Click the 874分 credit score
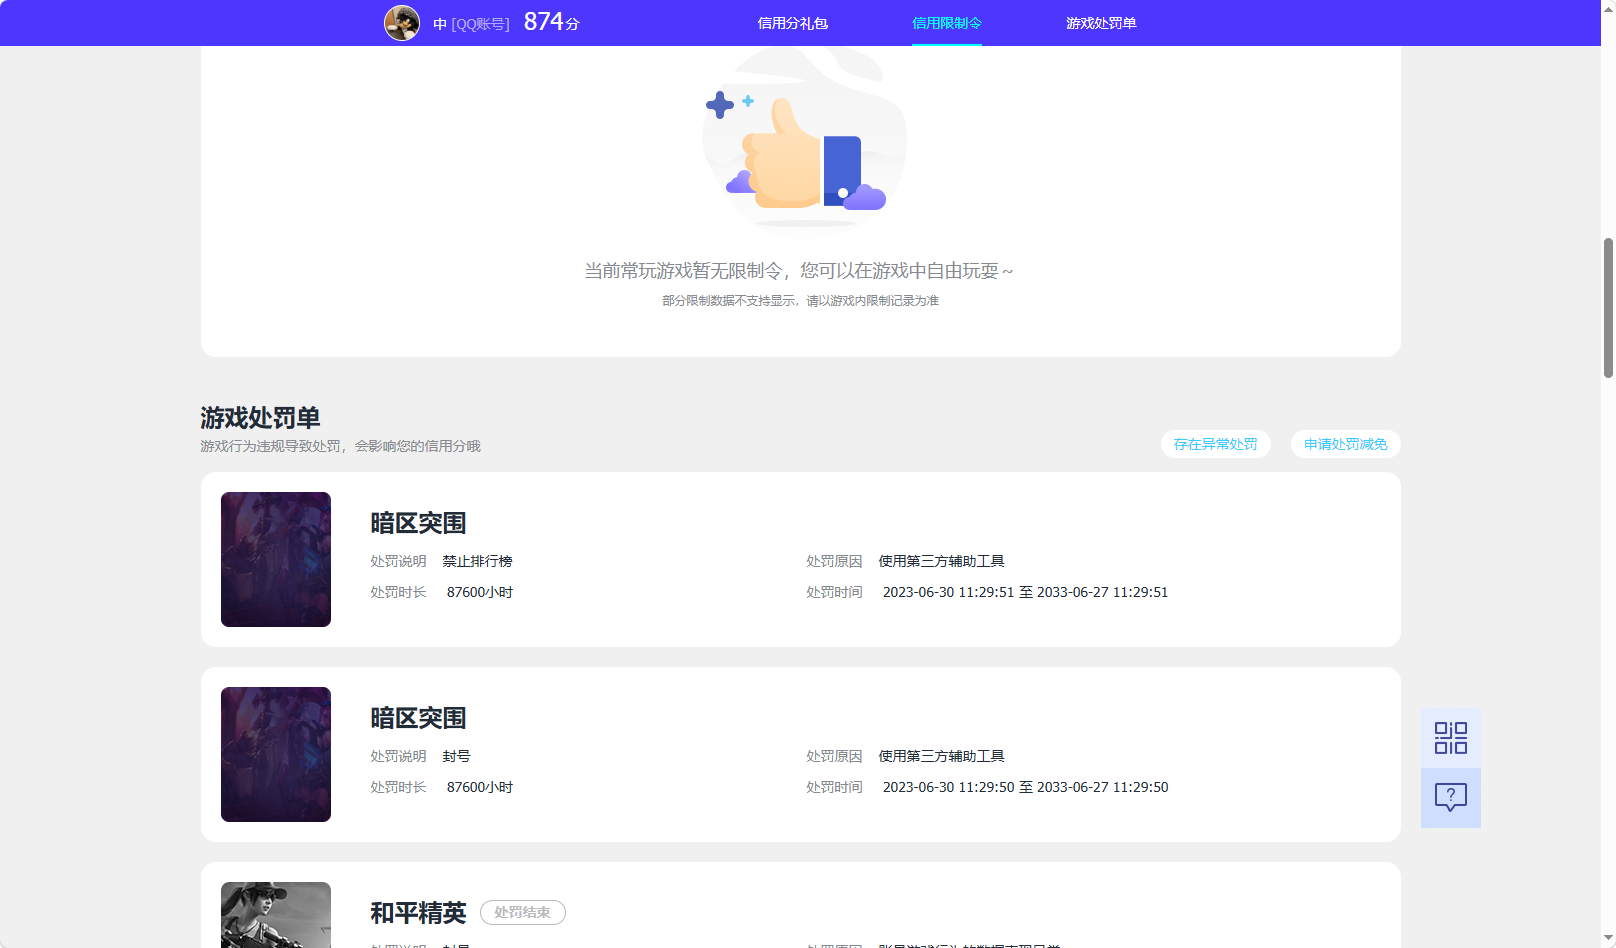 tap(548, 20)
